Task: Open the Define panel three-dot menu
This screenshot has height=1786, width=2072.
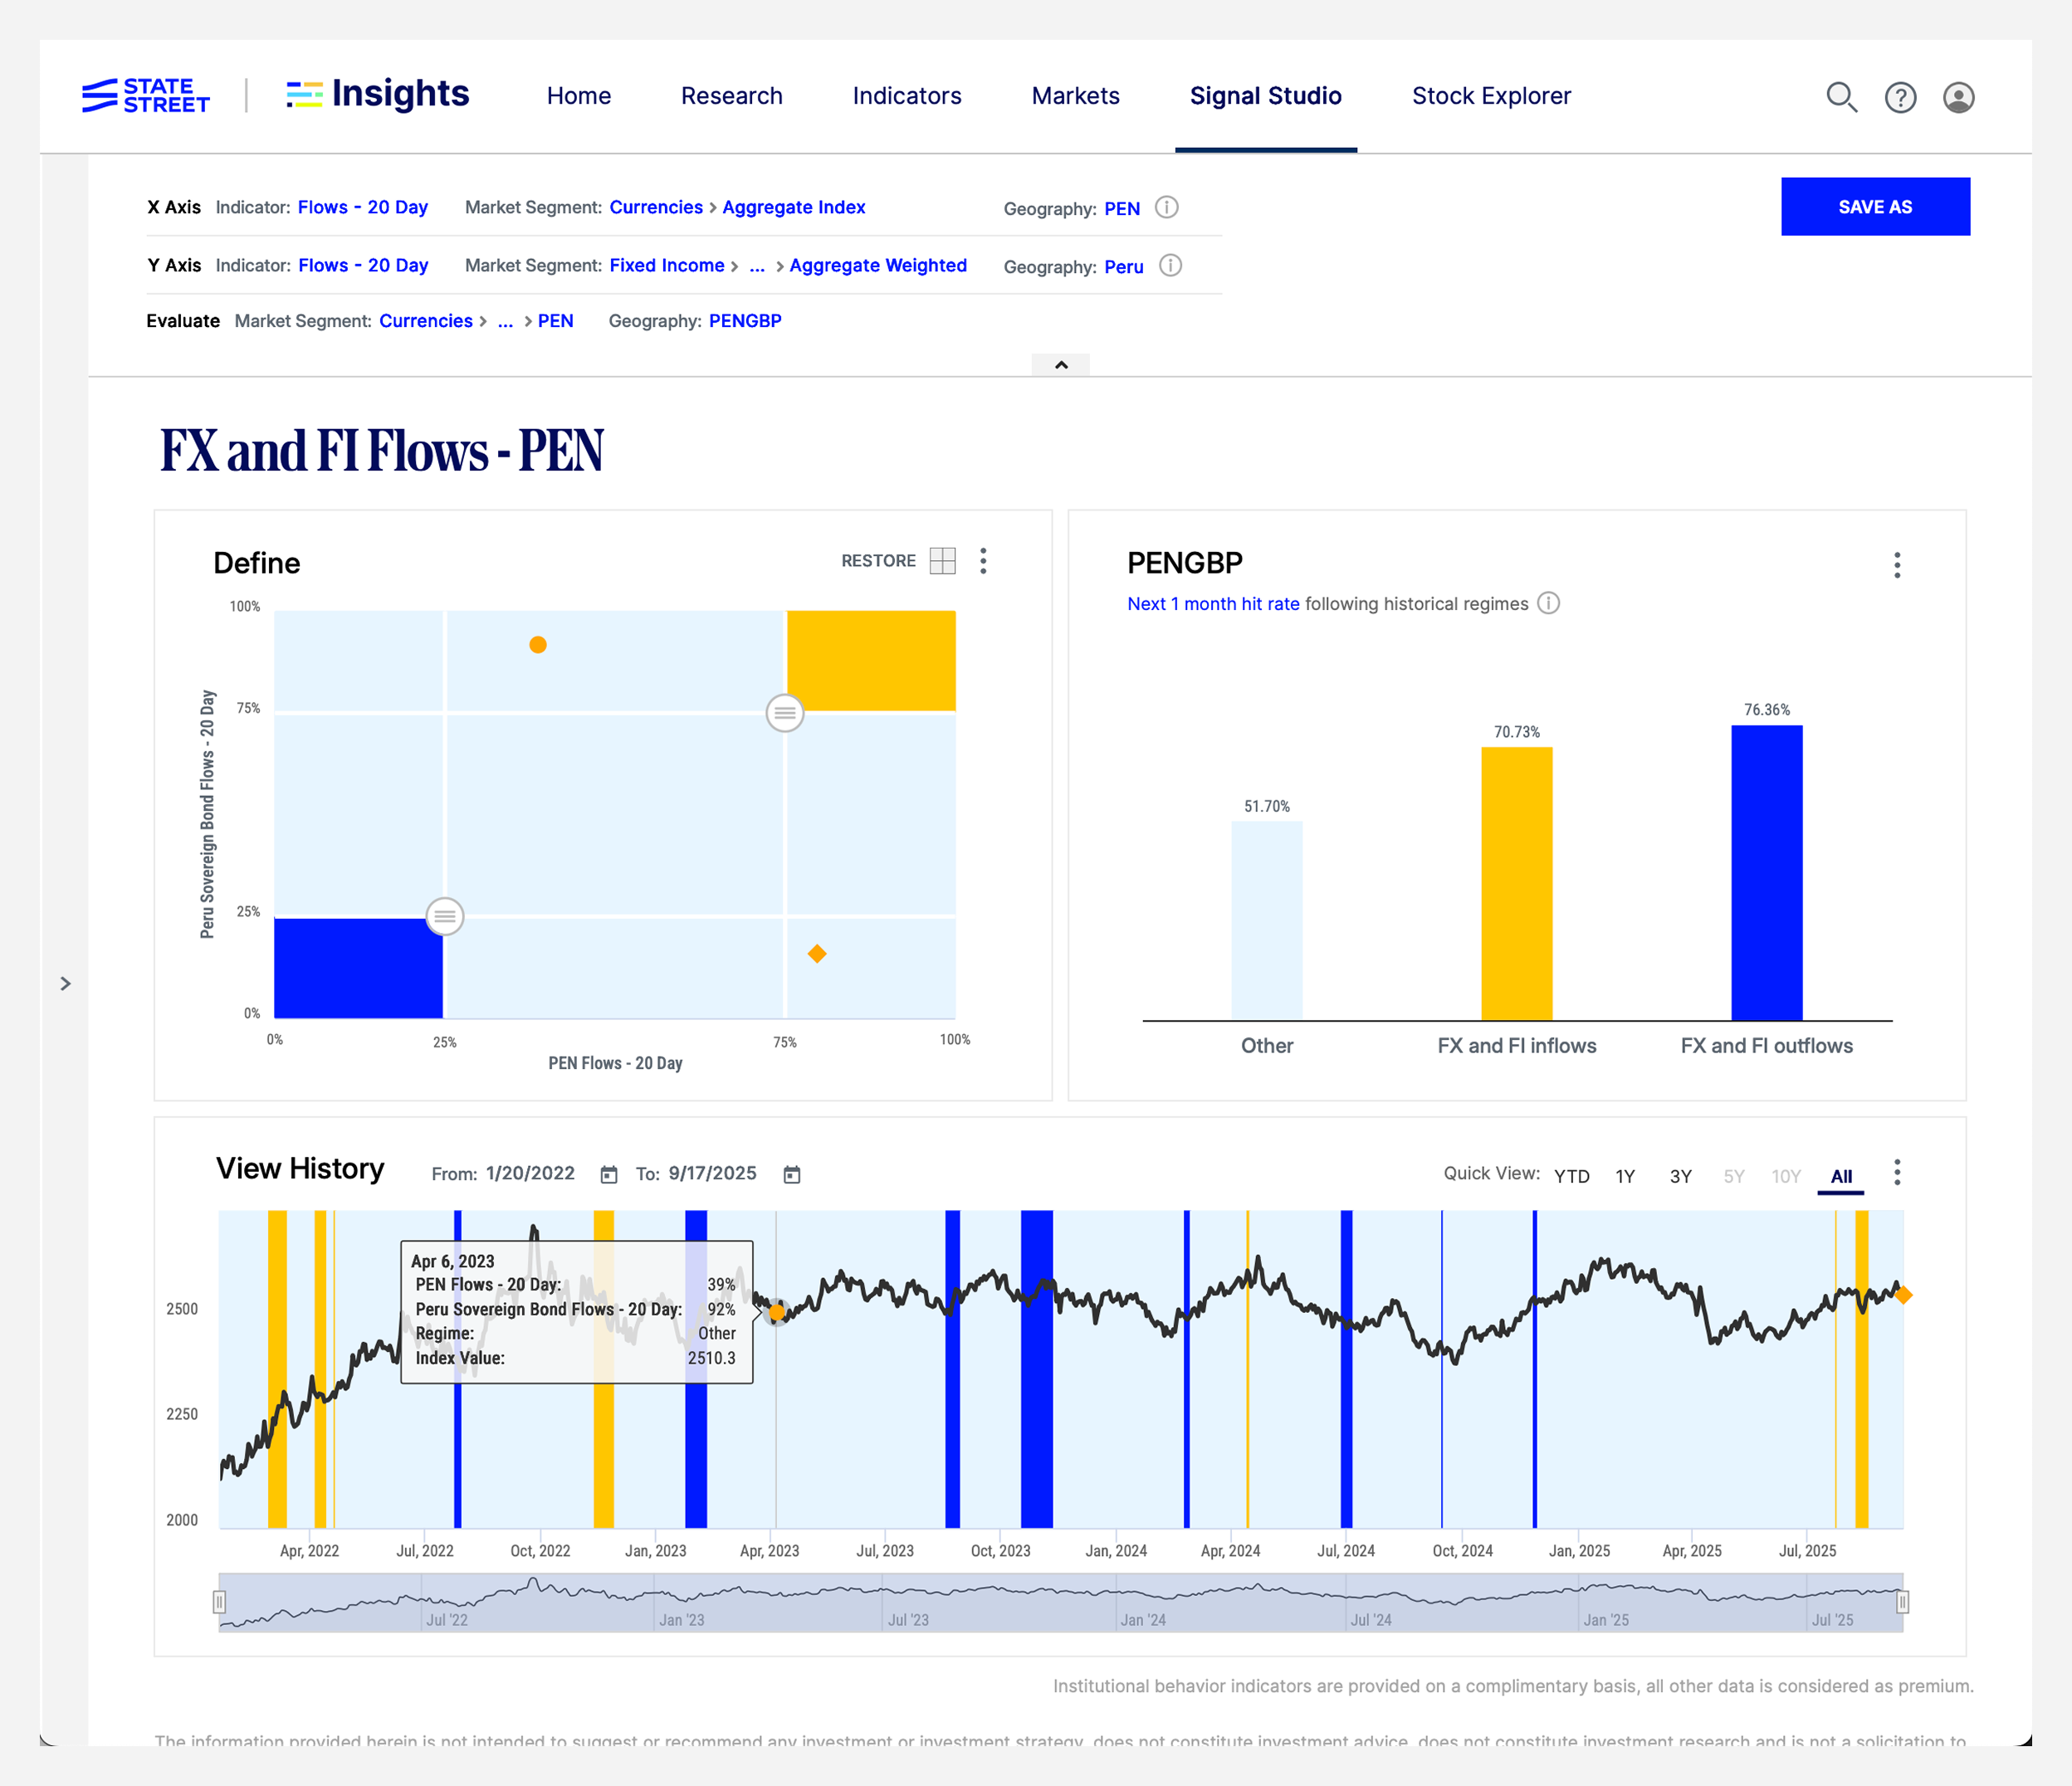Action: tap(983, 561)
